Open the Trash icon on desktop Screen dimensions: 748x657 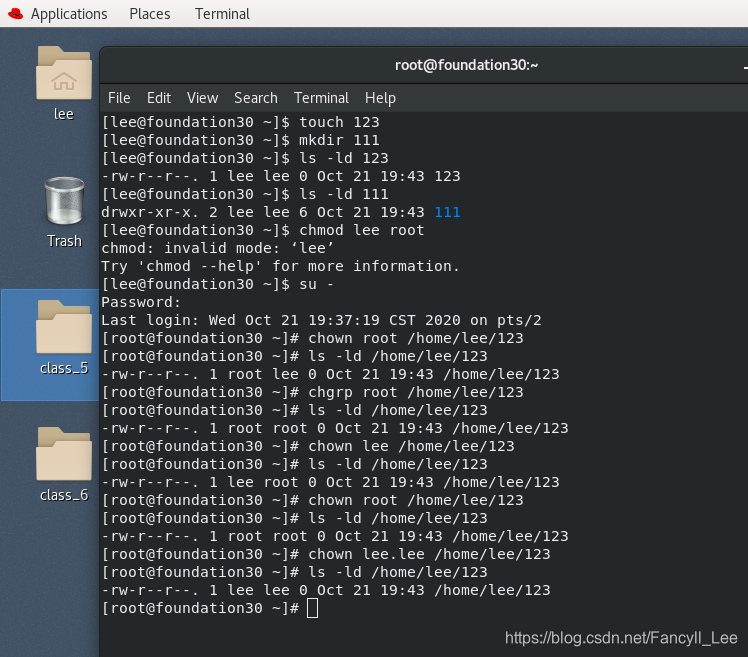pos(64,201)
